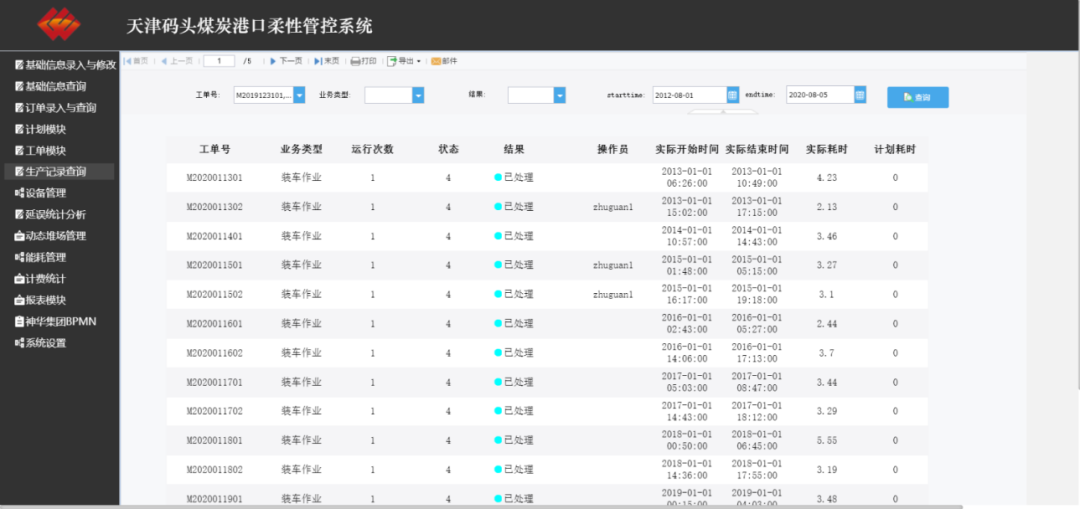Click the 运行次数 column header

pos(373,149)
